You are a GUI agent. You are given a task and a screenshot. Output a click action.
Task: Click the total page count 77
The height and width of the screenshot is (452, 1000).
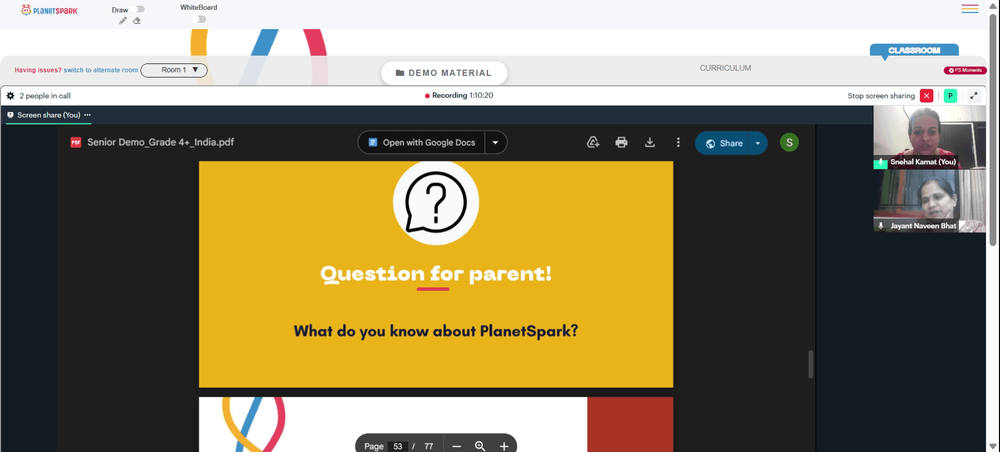(429, 446)
